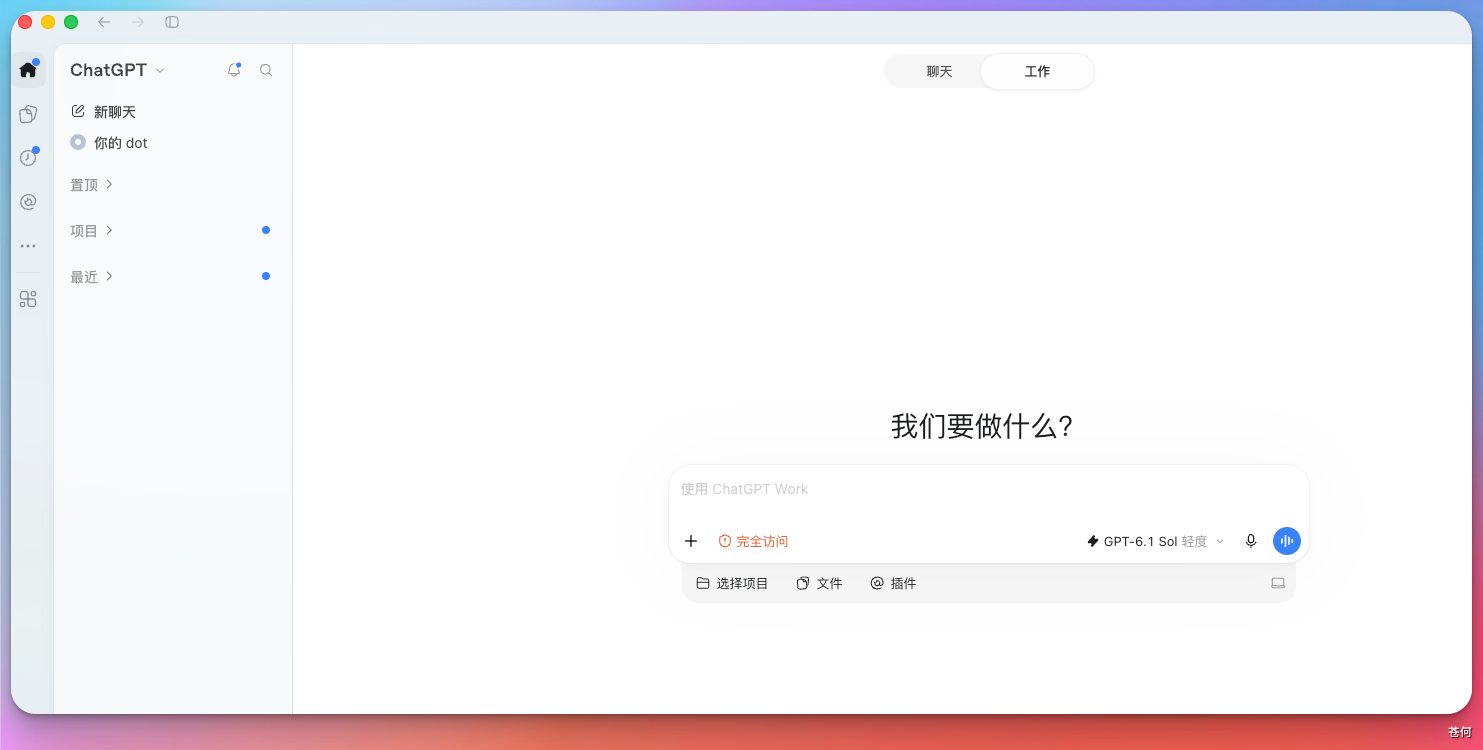Switch to the 聊天 tab
Screen dimensions: 1483x750
coord(939,72)
